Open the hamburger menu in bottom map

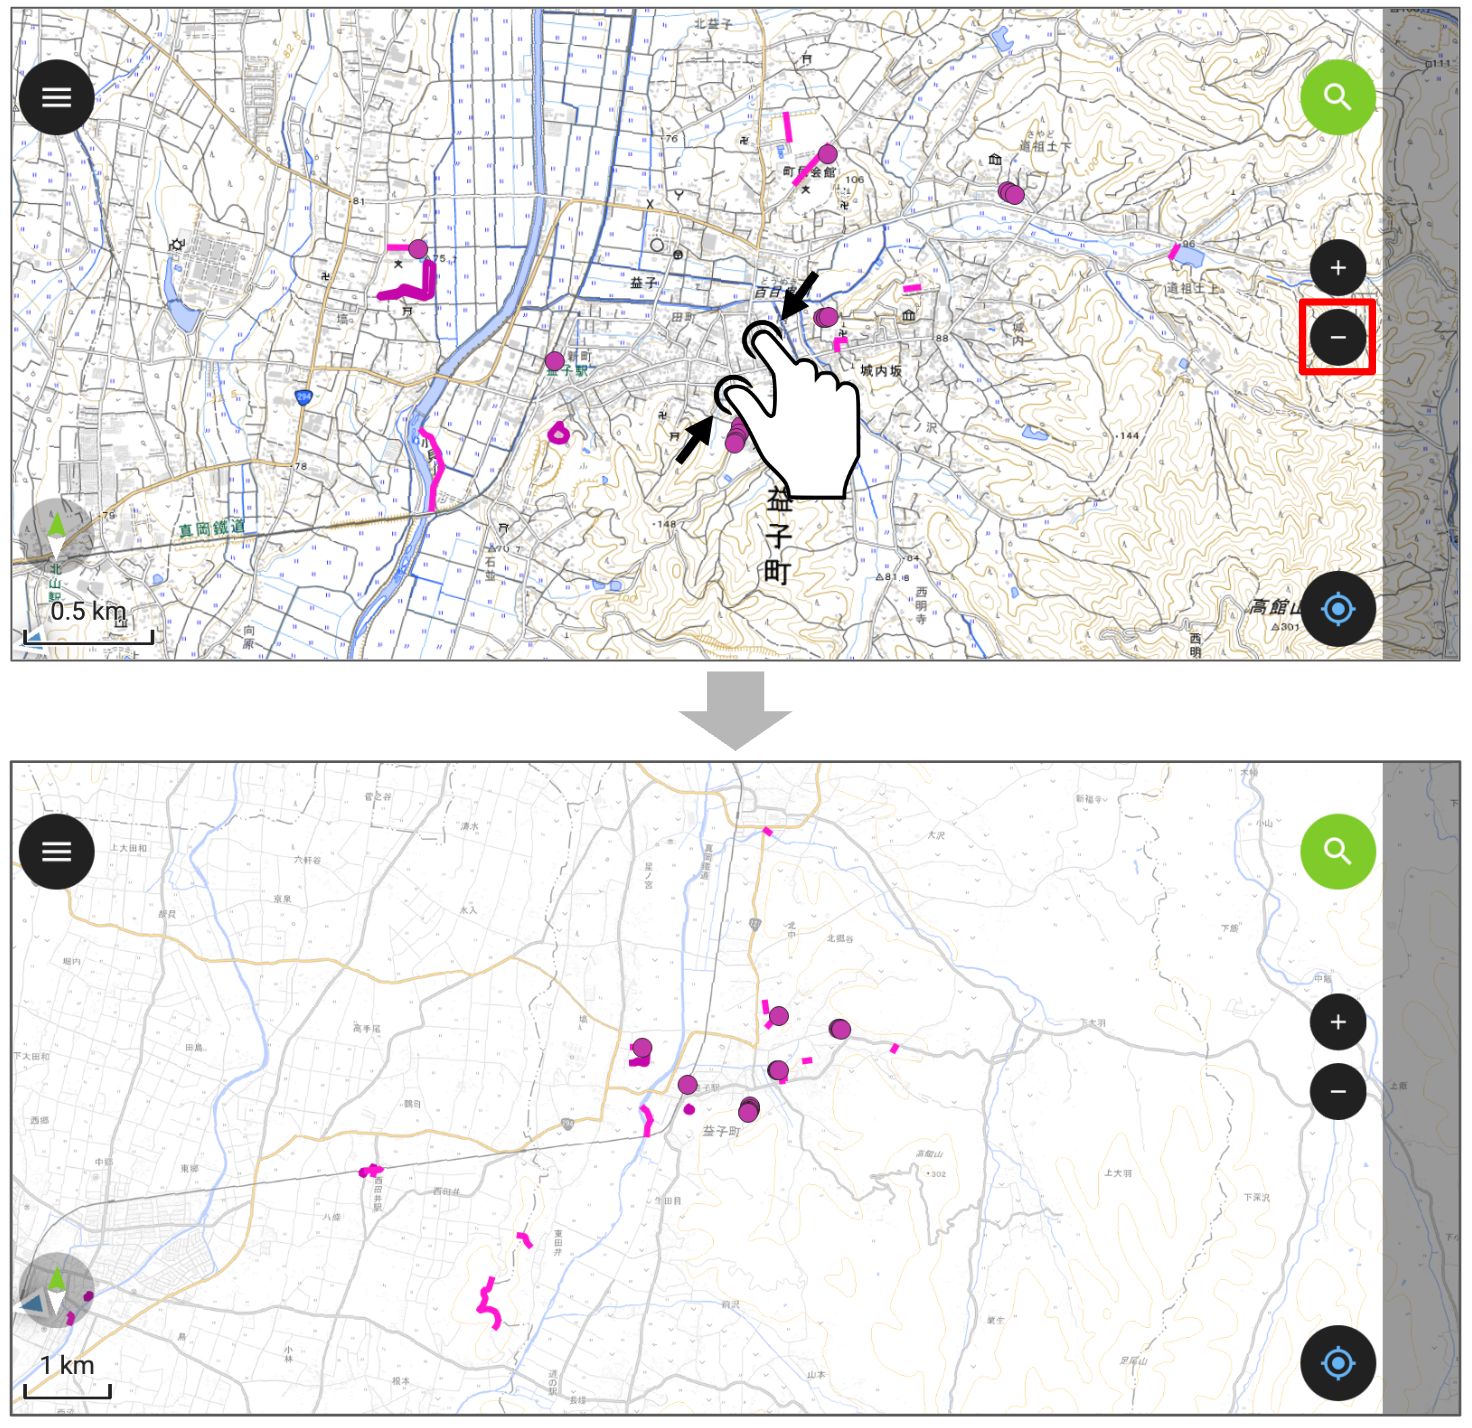coord(56,851)
